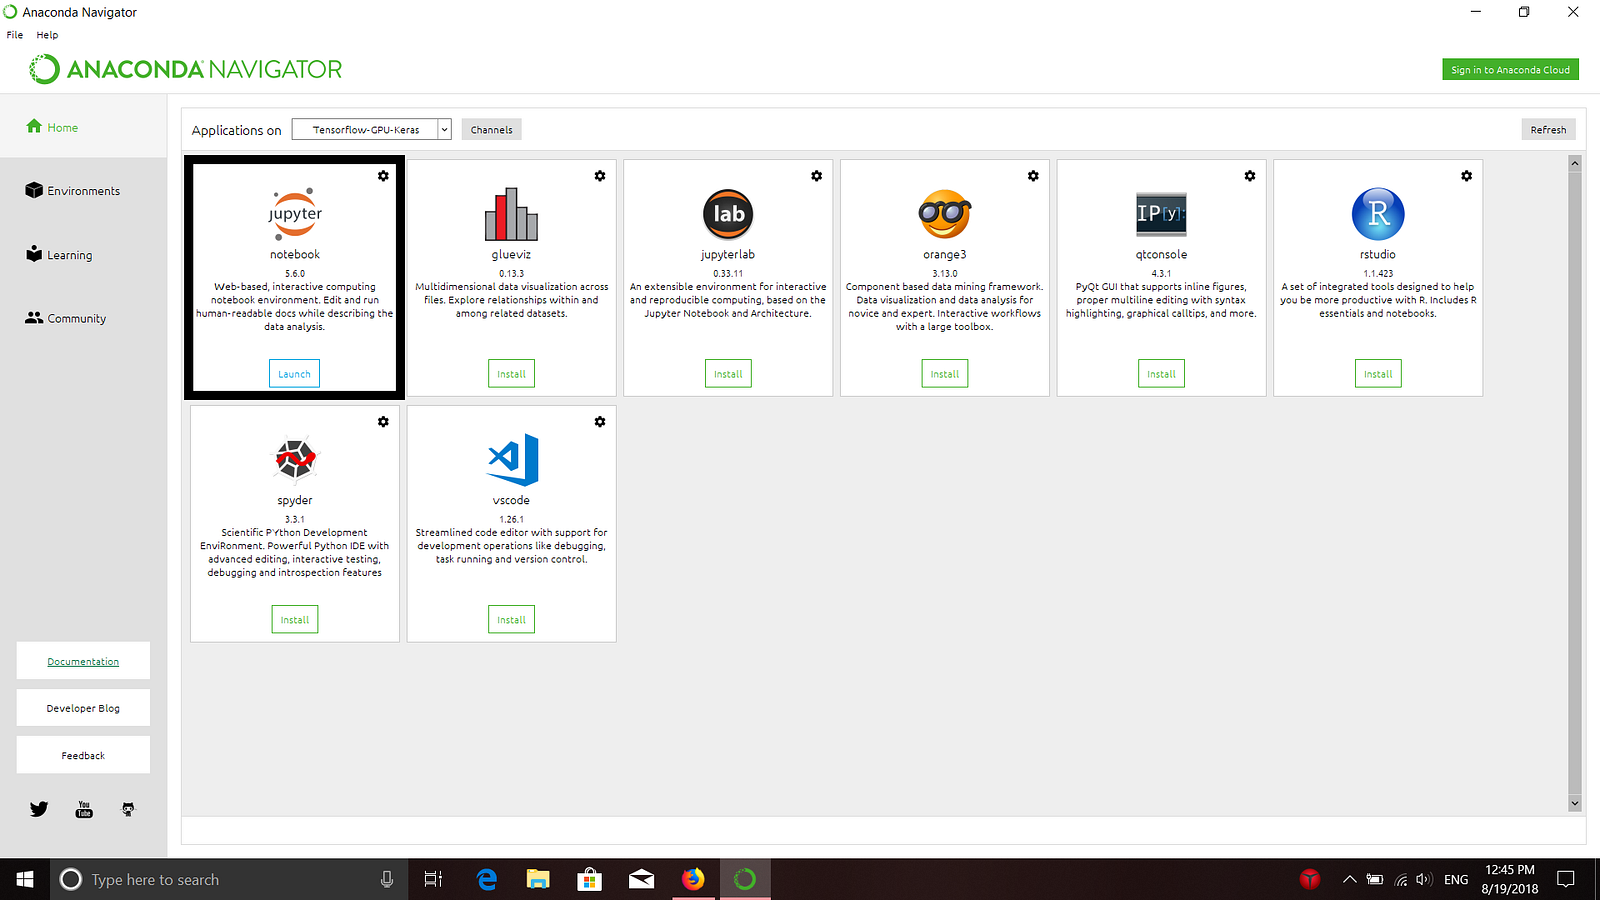
Task: Click the rstudio R logo
Action: tap(1378, 214)
